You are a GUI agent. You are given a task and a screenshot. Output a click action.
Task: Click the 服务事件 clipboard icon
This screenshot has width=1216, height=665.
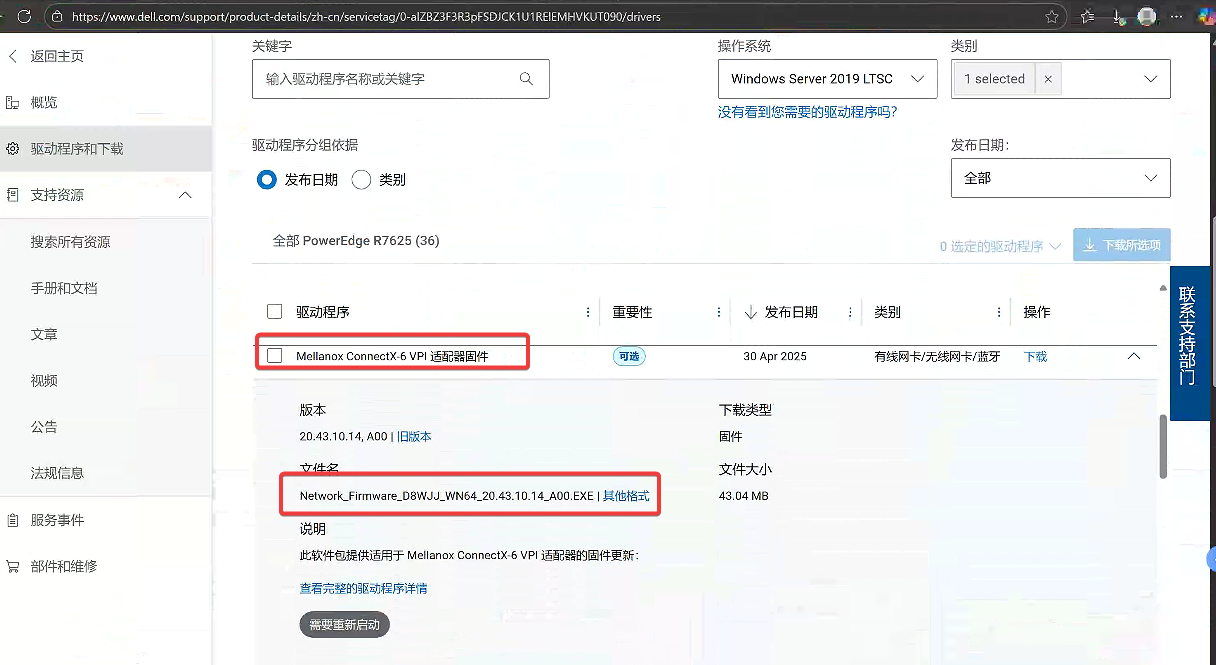tap(13, 520)
